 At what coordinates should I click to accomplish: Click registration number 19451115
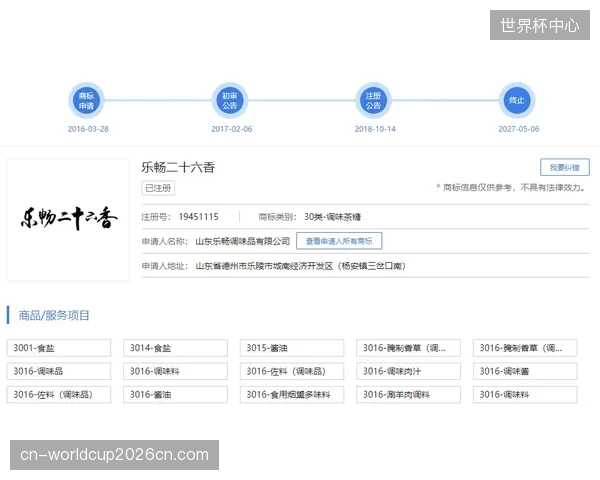(198, 217)
